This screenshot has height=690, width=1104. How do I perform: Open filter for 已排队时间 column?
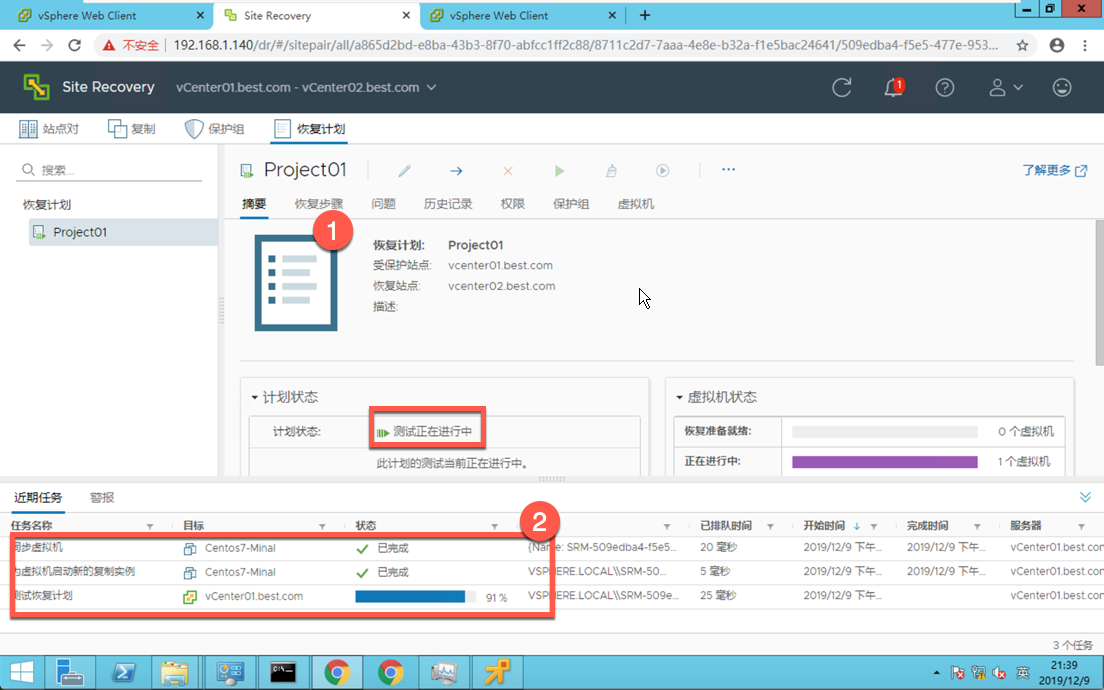click(770, 526)
